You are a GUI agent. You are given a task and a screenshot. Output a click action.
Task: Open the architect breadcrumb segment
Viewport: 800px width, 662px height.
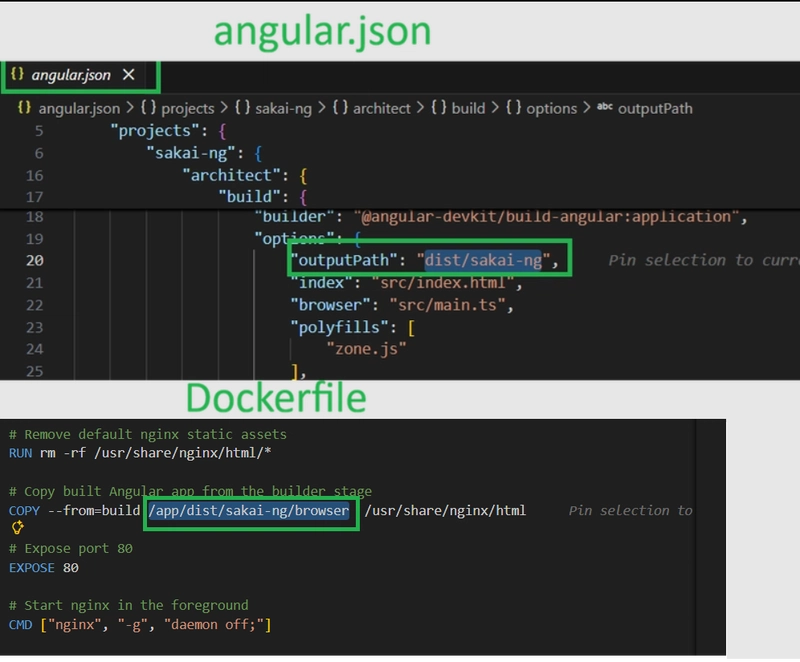coord(382,108)
